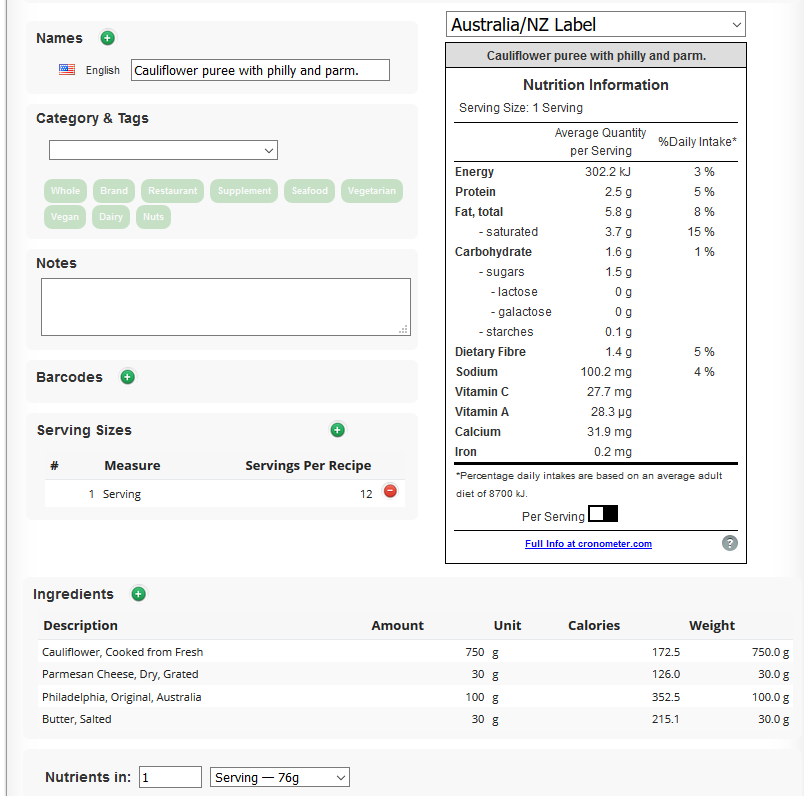
Task: Toggle the Vegan tag
Action: [x=65, y=217]
